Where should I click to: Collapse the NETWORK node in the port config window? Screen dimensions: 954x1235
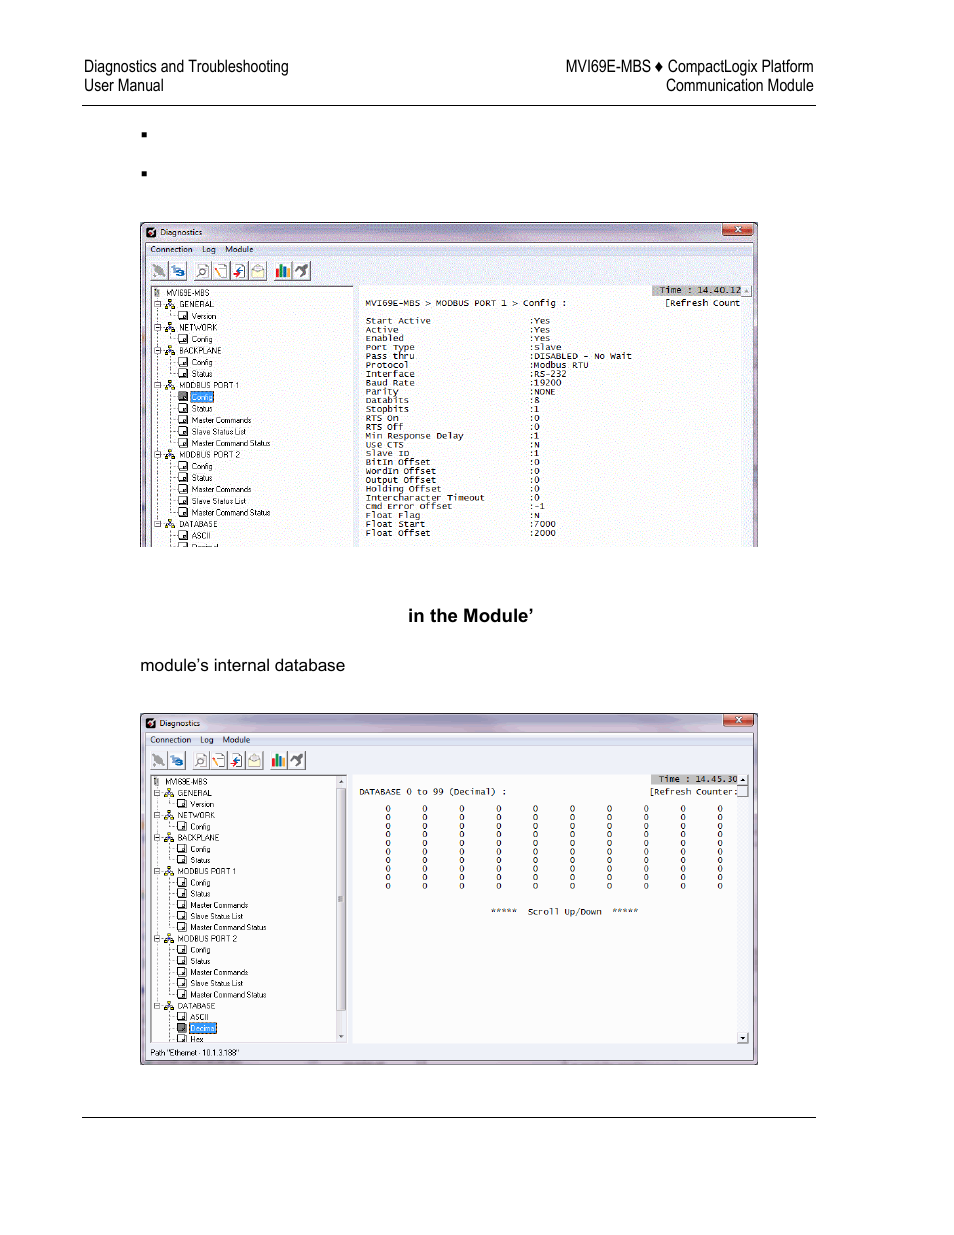click(x=157, y=327)
